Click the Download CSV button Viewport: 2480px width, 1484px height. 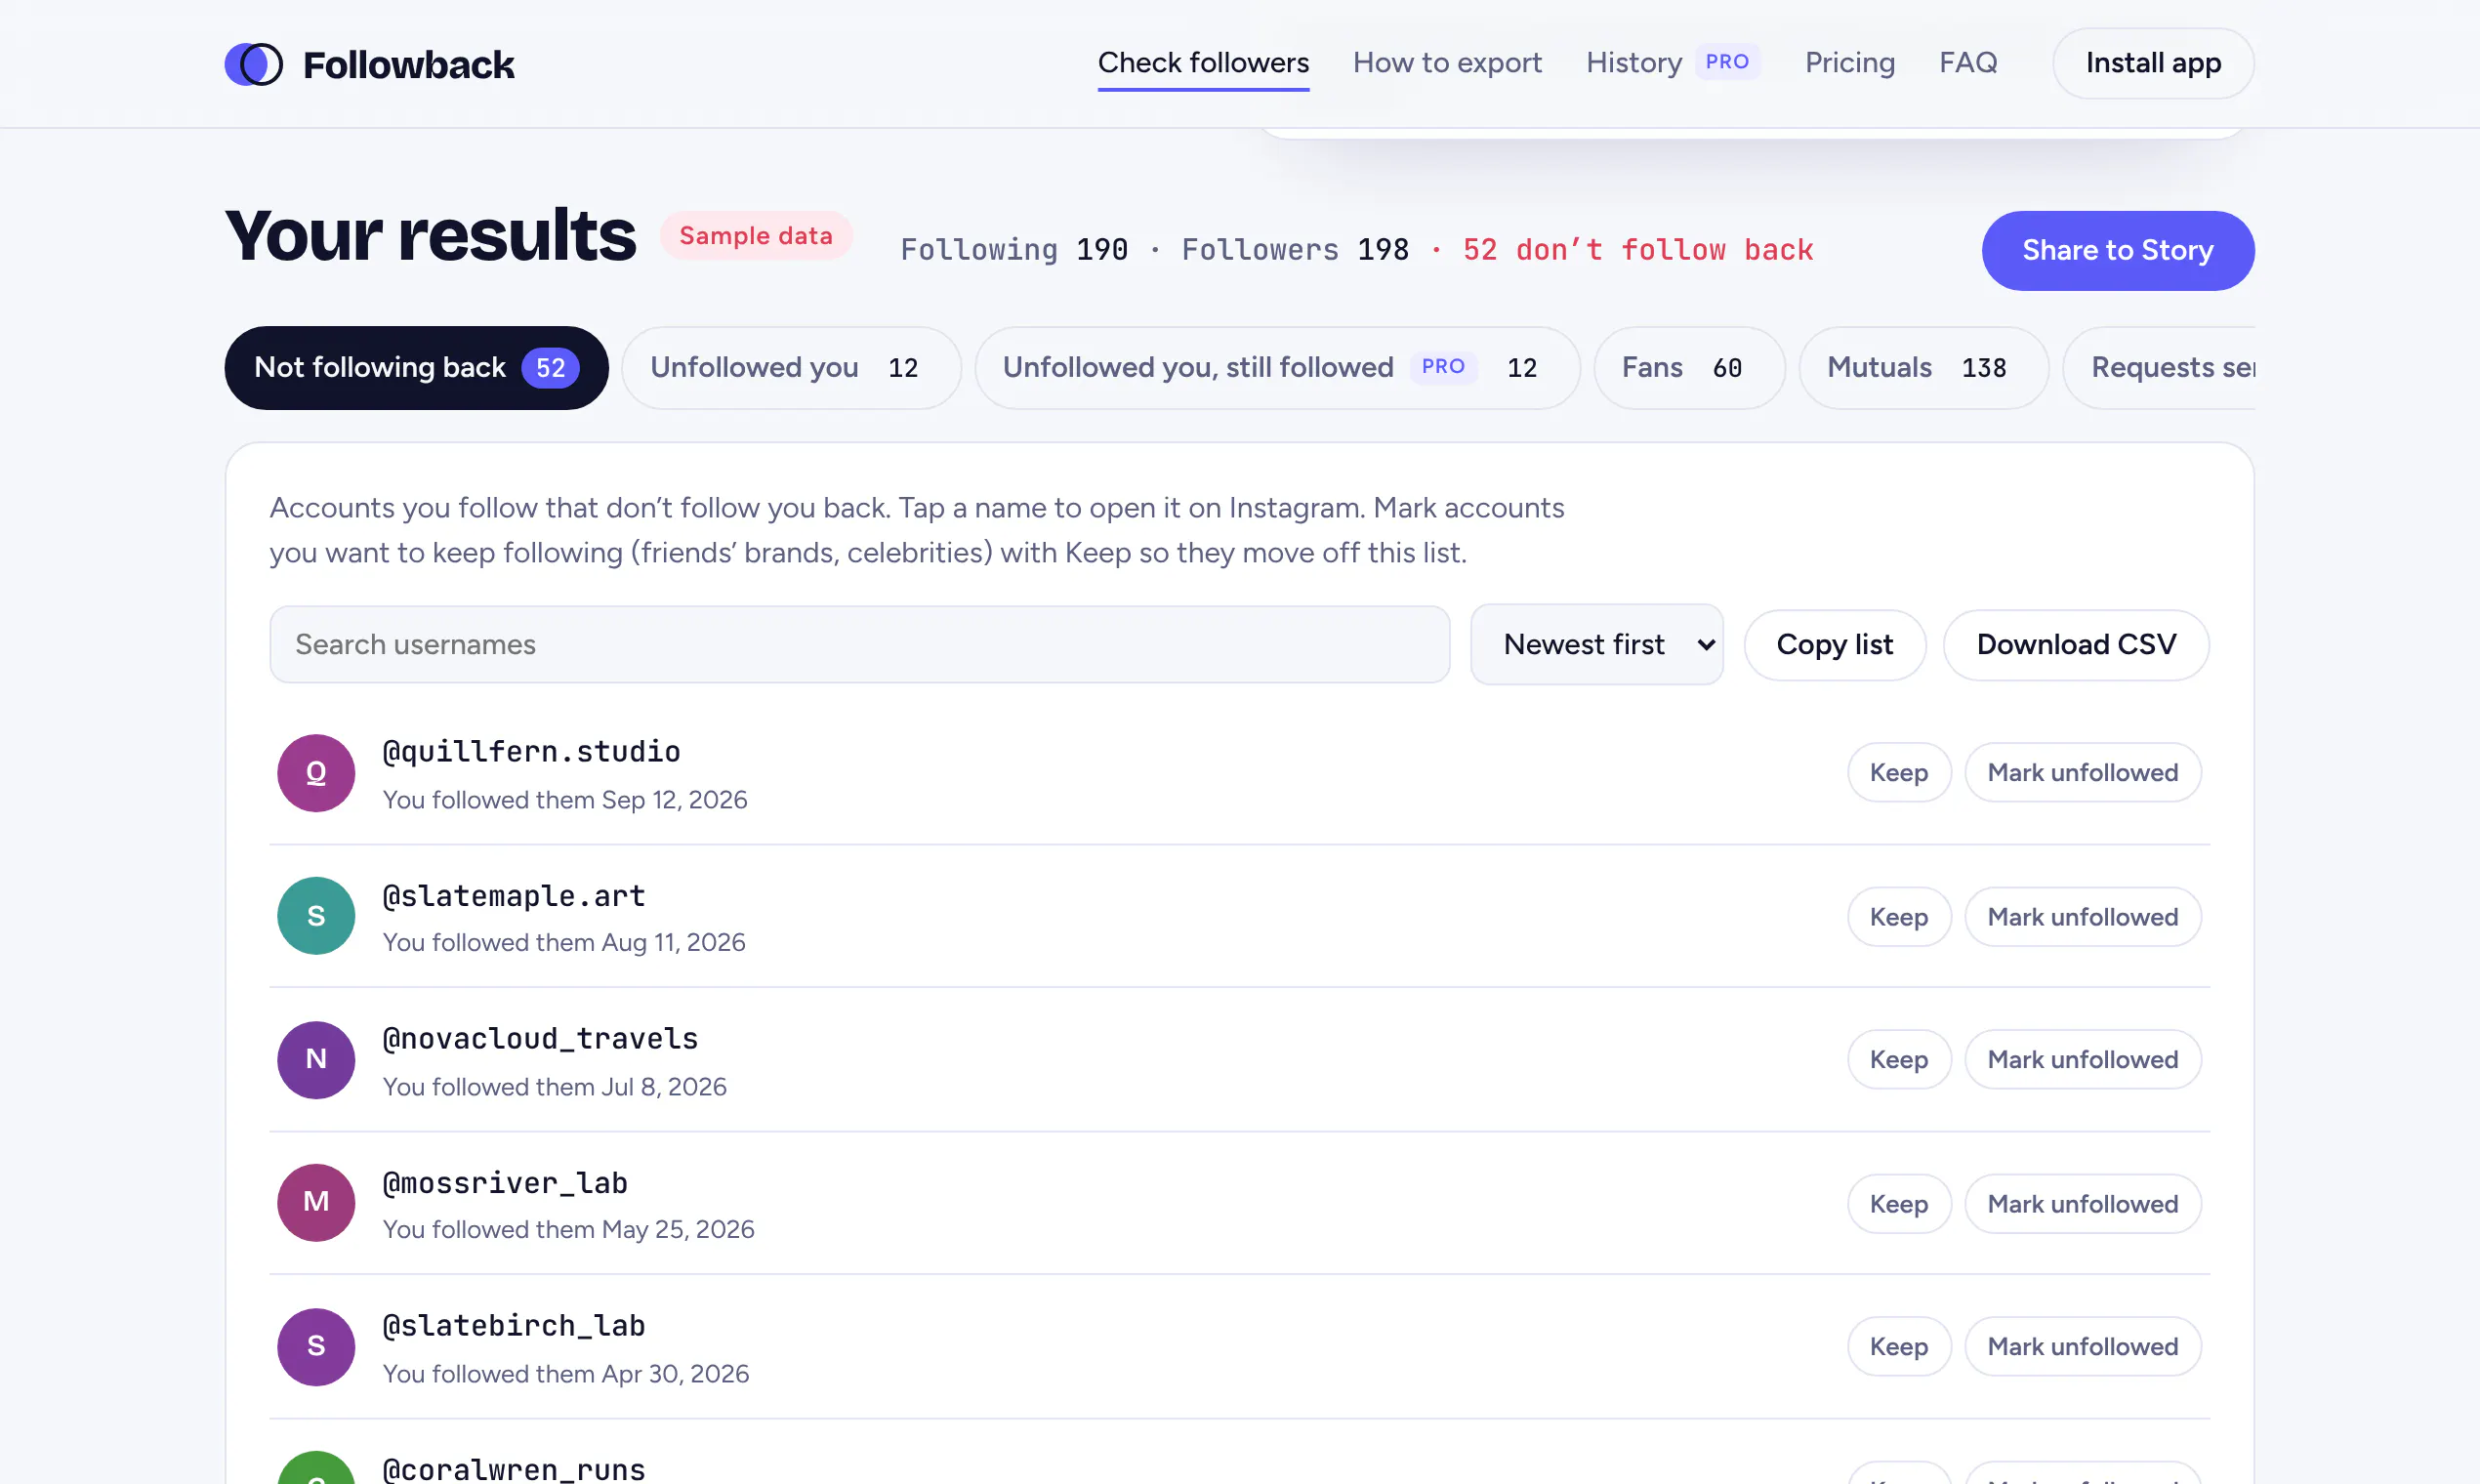[2075, 644]
